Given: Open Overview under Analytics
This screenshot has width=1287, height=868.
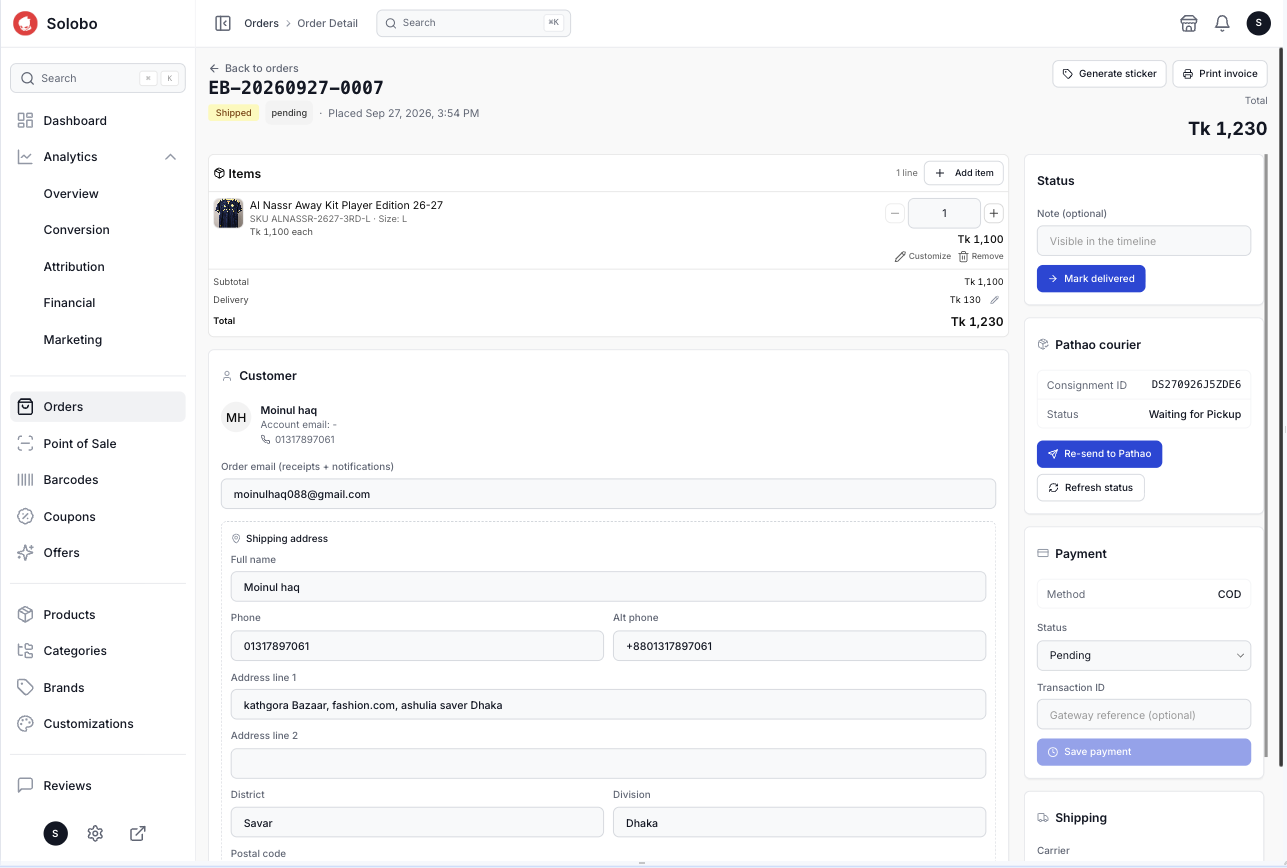Looking at the screenshot, I should pos(71,194).
